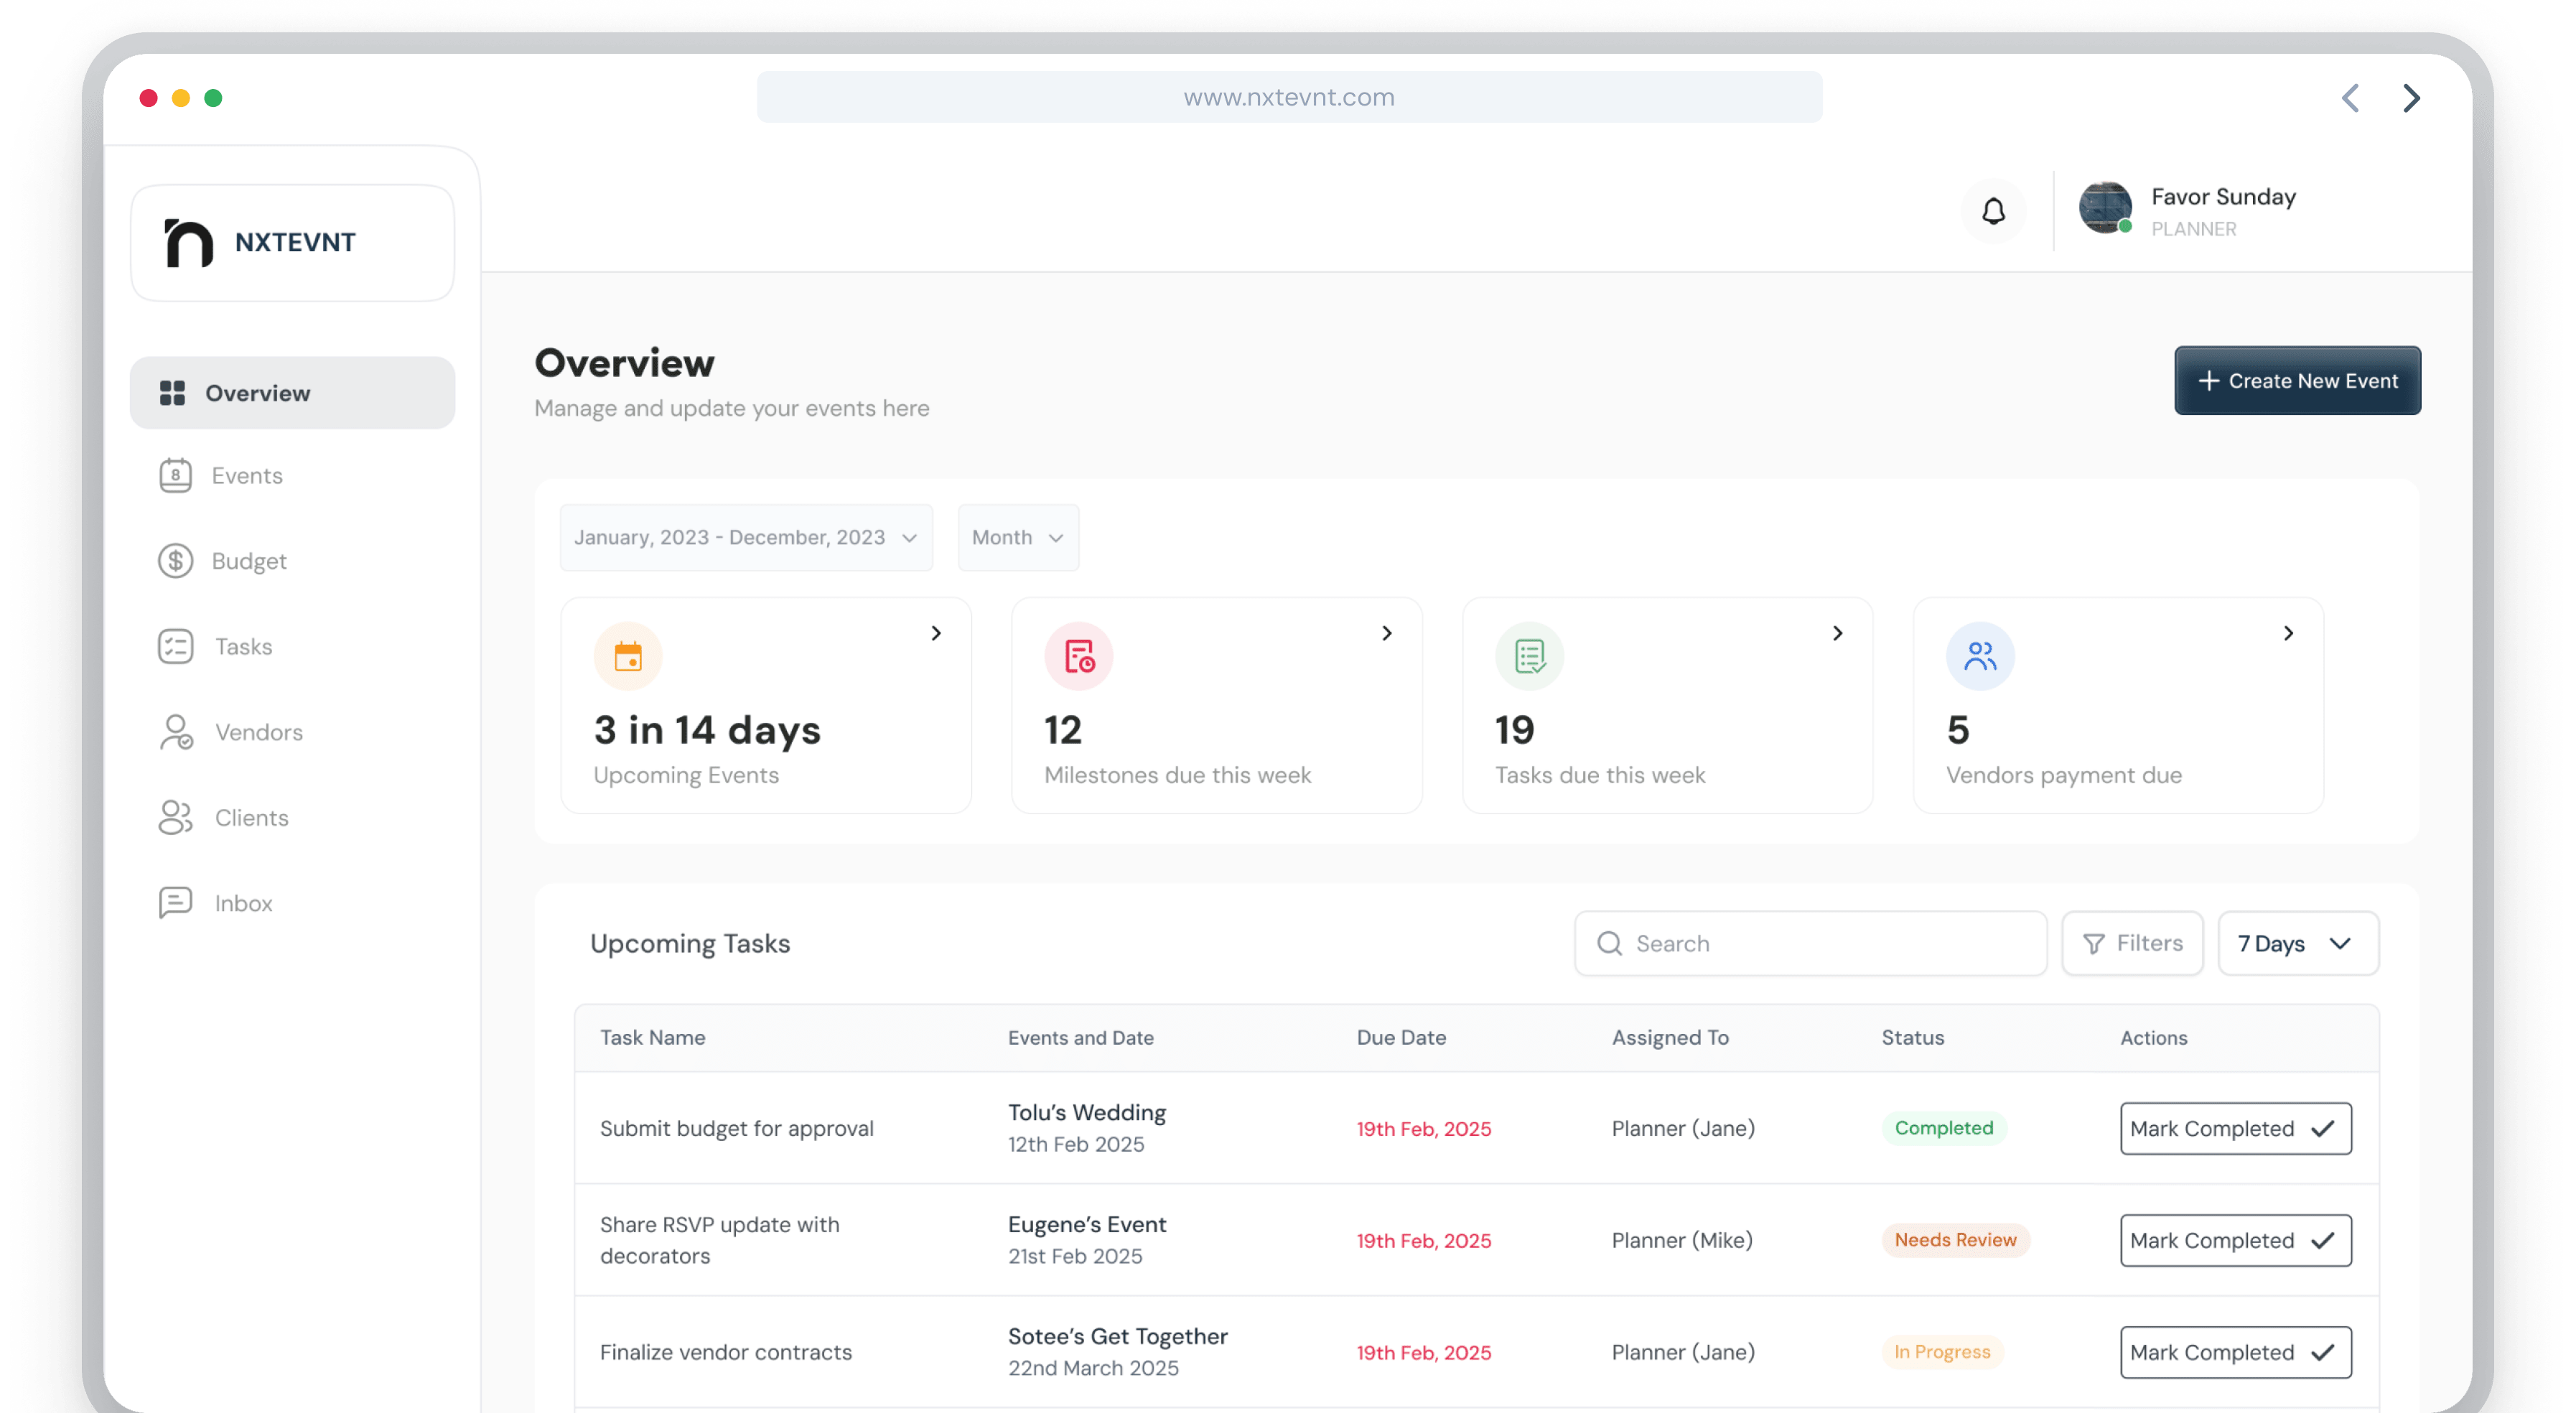This screenshot has height=1413, width=2576.
Task: Open the Filters button
Action: 2132,943
